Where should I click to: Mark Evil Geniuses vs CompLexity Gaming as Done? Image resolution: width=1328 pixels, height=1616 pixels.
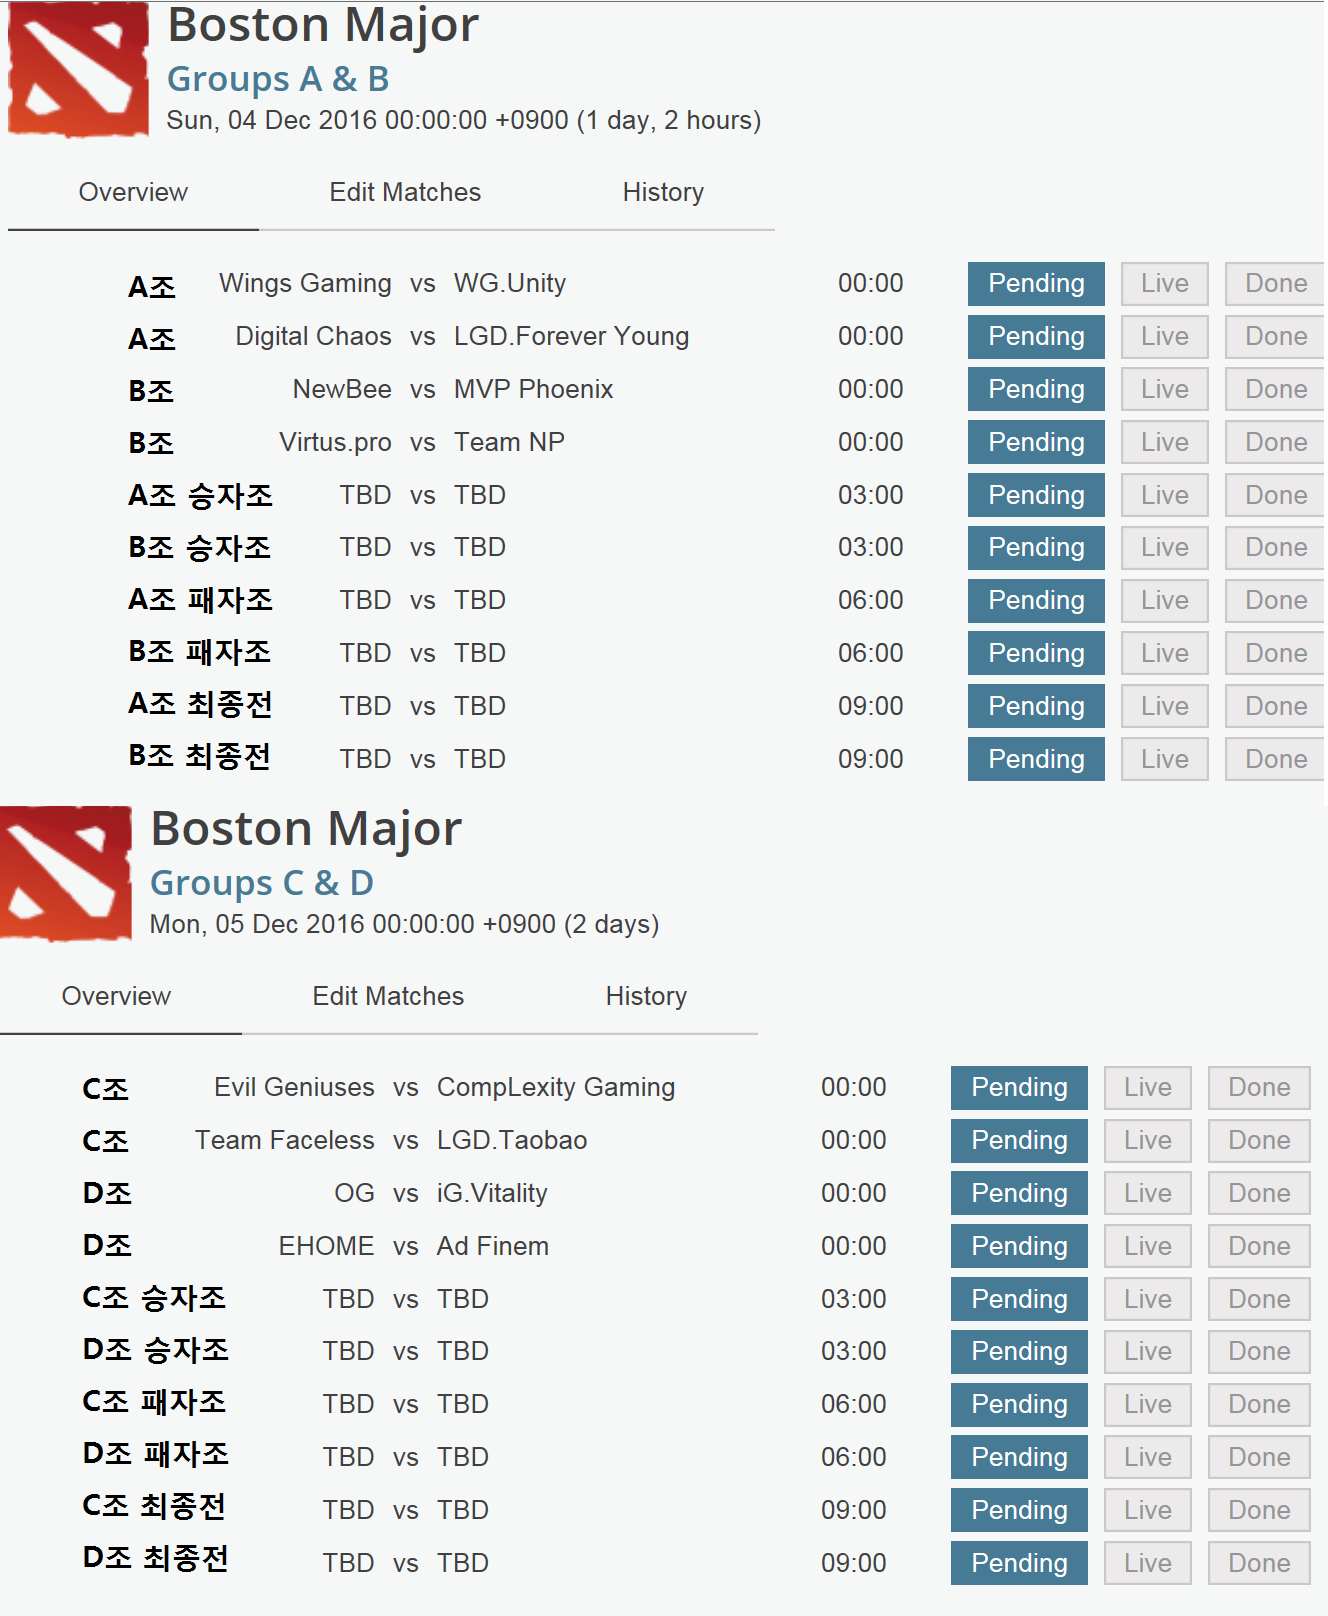coord(1258,1088)
